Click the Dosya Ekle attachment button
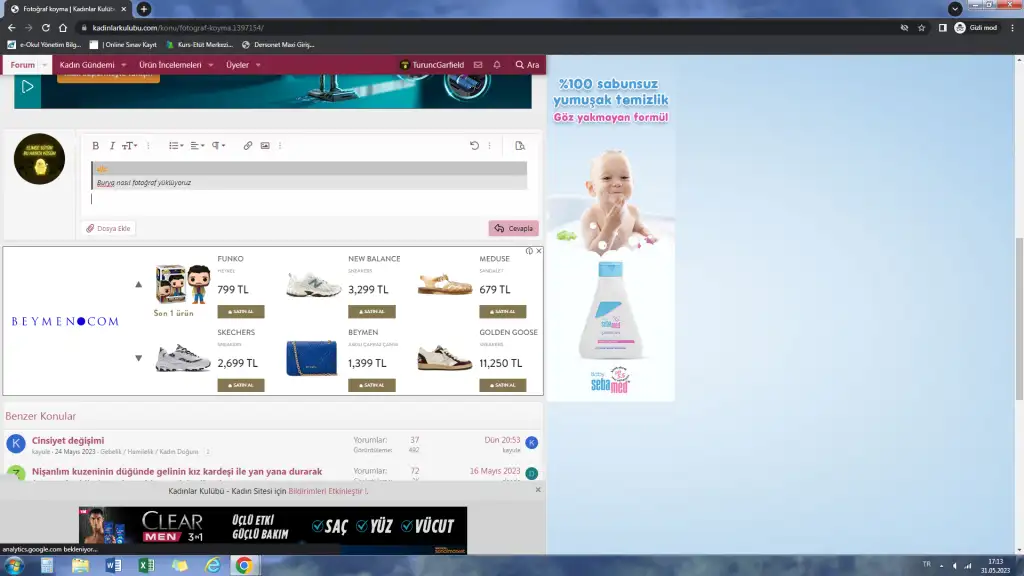1024x576 pixels. click(108, 229)
